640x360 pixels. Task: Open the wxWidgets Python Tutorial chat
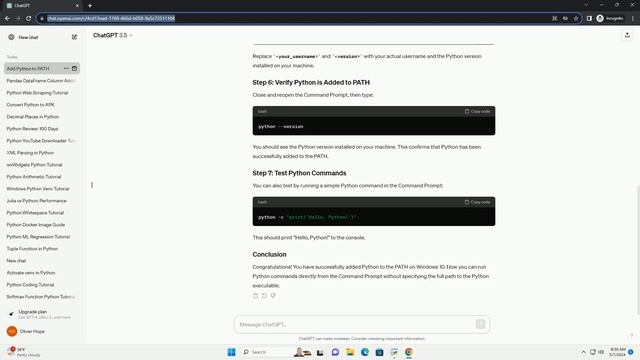pyautogui.click(x=42, y=165)
